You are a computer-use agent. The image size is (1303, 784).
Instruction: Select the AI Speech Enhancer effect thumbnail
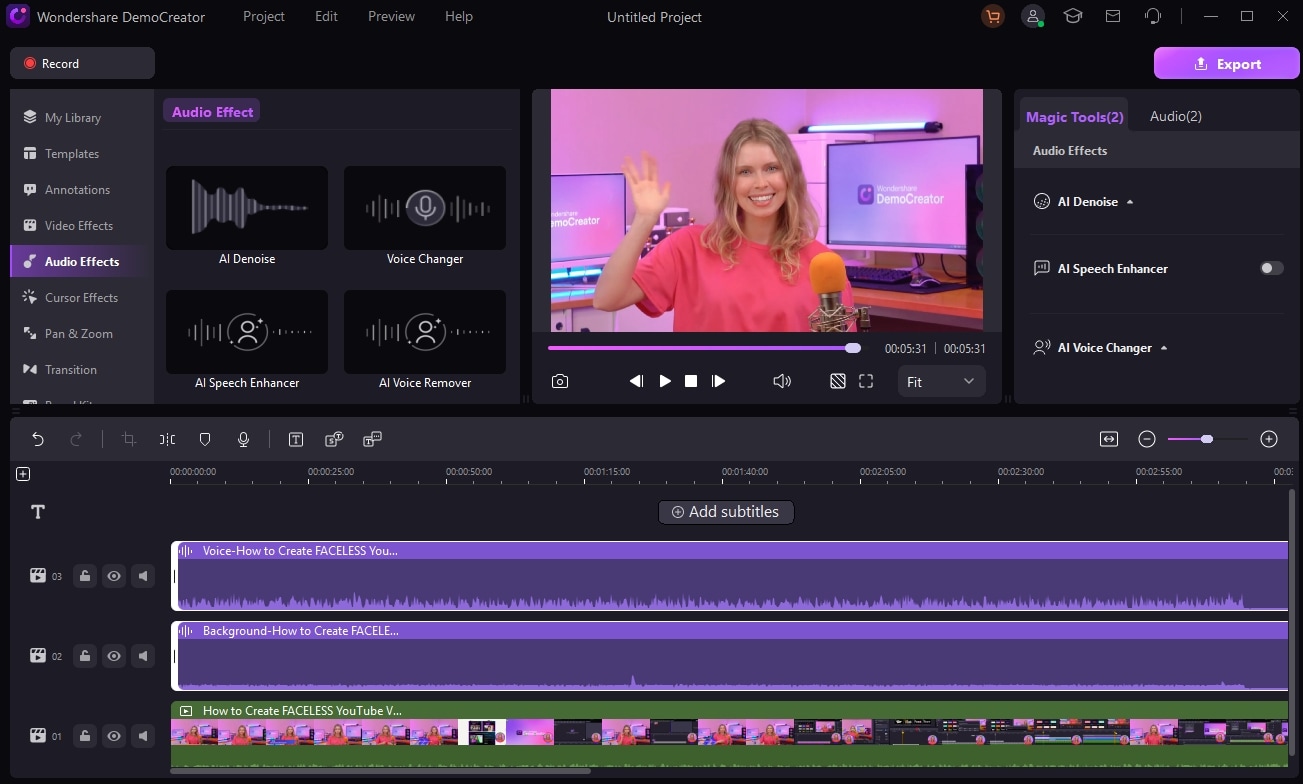pyautogui.click(x=247, y=332)
